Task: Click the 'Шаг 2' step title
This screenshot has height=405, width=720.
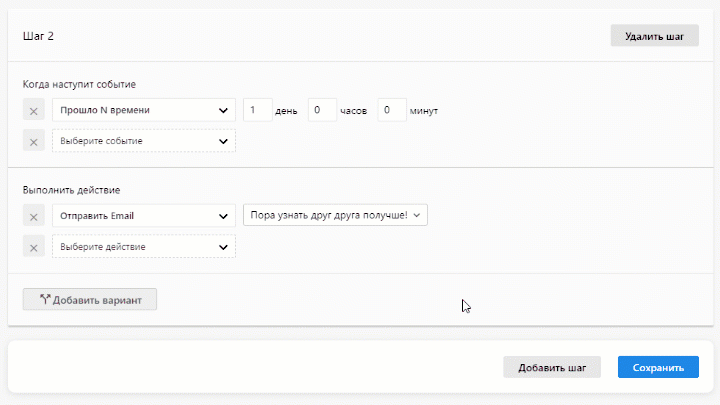Action: (x=38, y=36)
